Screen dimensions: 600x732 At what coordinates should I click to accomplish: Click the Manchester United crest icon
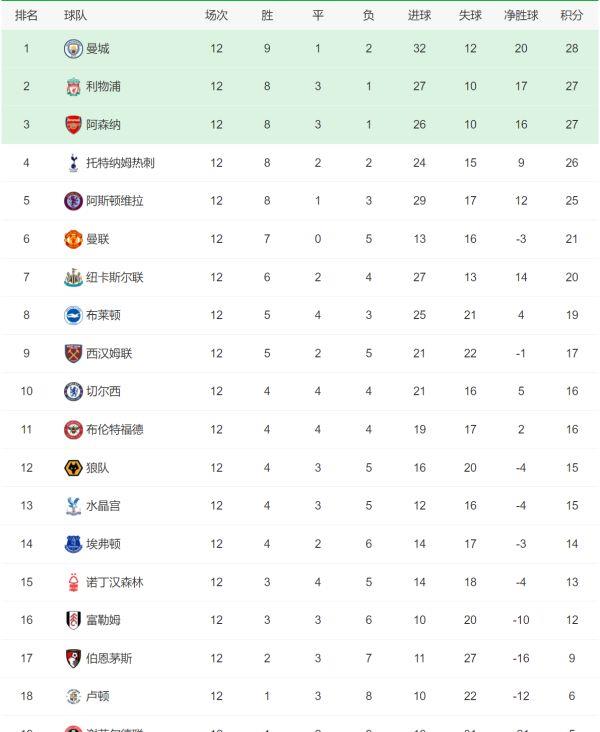pos(73,239)
